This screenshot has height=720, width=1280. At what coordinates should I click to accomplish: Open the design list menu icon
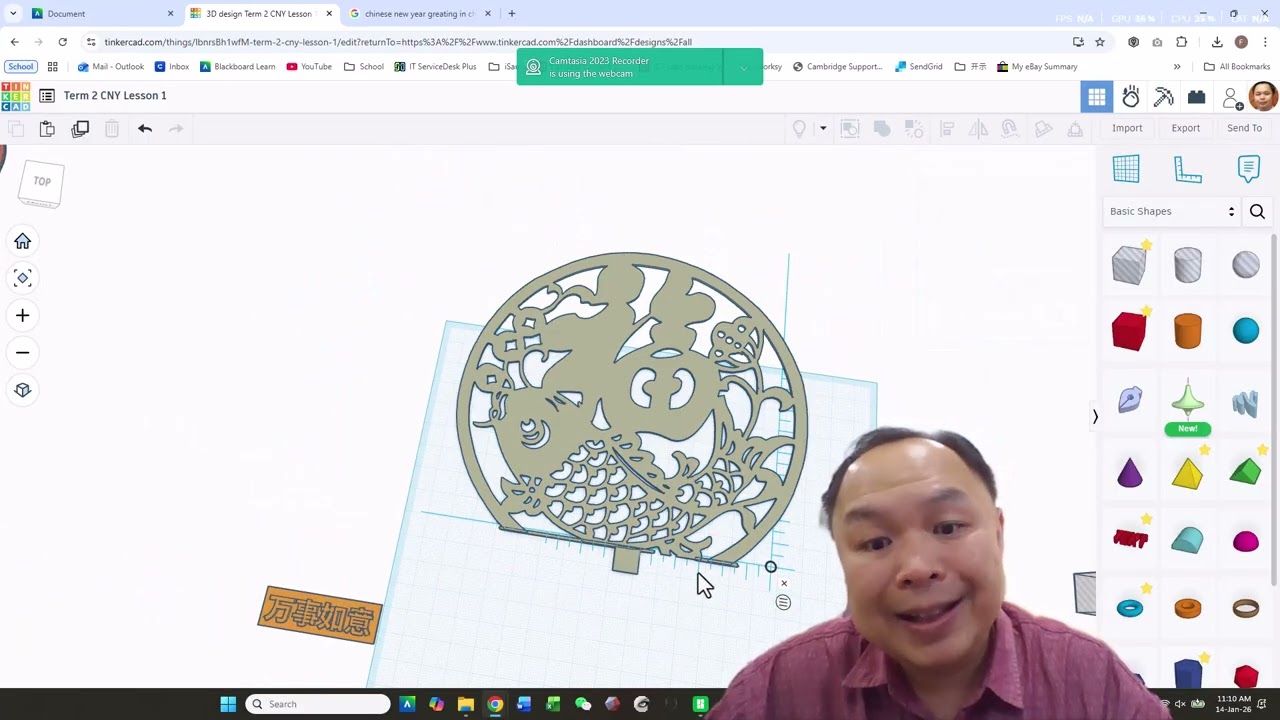(47, 96)
